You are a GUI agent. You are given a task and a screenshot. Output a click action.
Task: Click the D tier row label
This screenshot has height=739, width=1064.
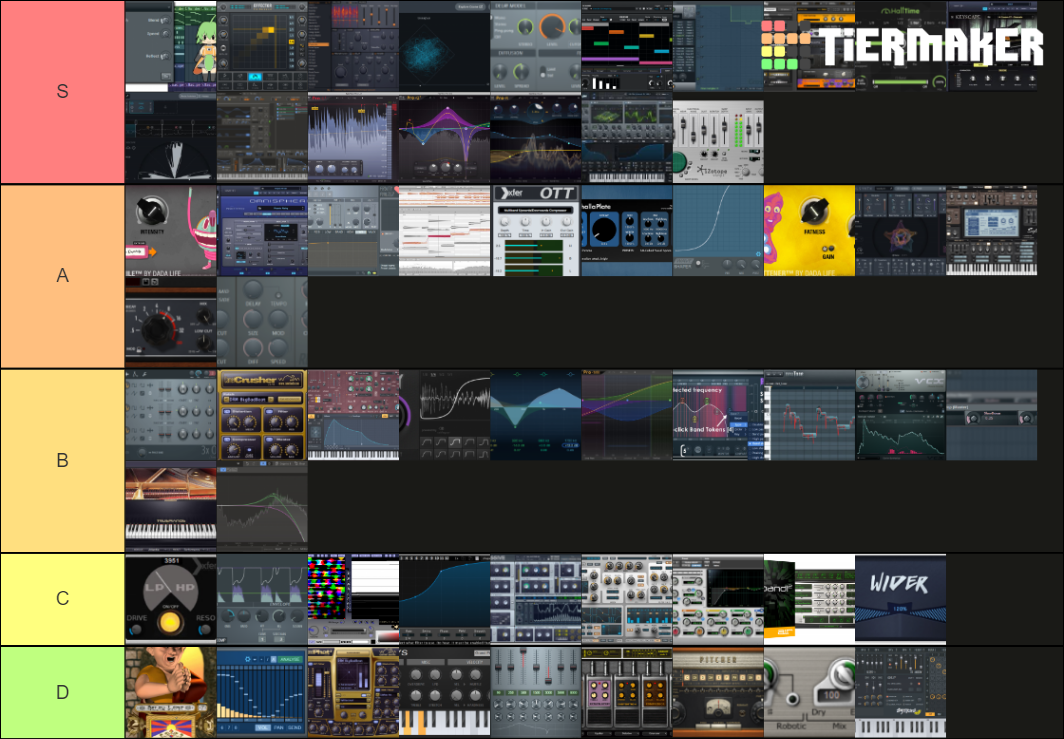[62, 691]
